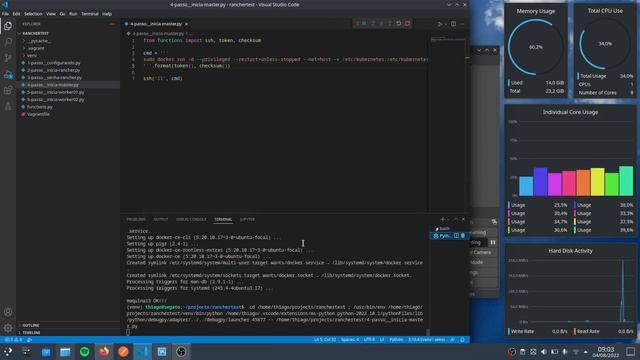The width and height of the screenshot is (640, 360).
Task: Close the 4-passo__inicia-master.py editor tab
Action: coord(187,24)
